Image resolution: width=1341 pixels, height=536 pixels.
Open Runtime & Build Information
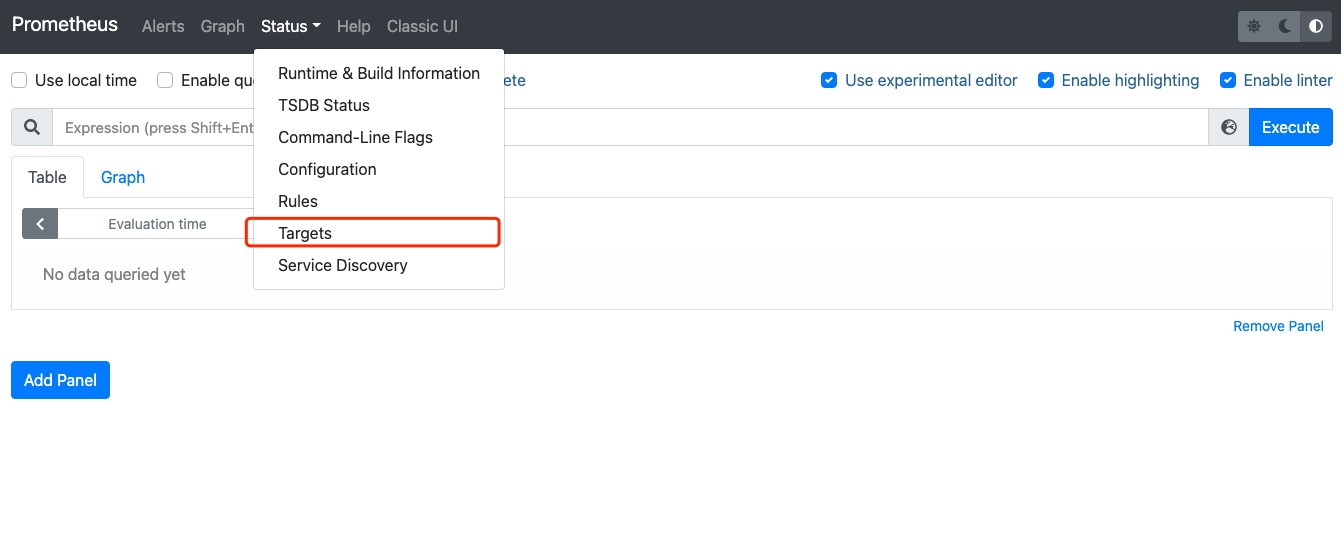[379, 73]
